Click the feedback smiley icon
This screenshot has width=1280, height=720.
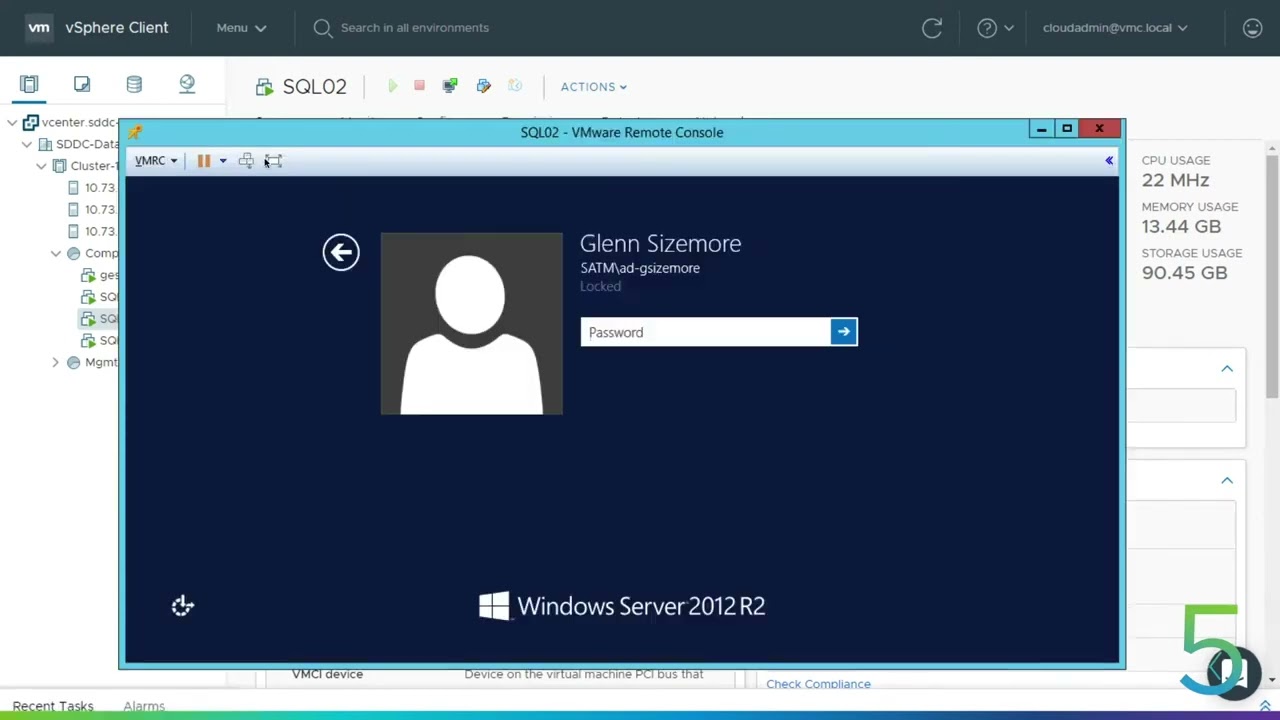pyautogui.click(x=1252, y=28)
